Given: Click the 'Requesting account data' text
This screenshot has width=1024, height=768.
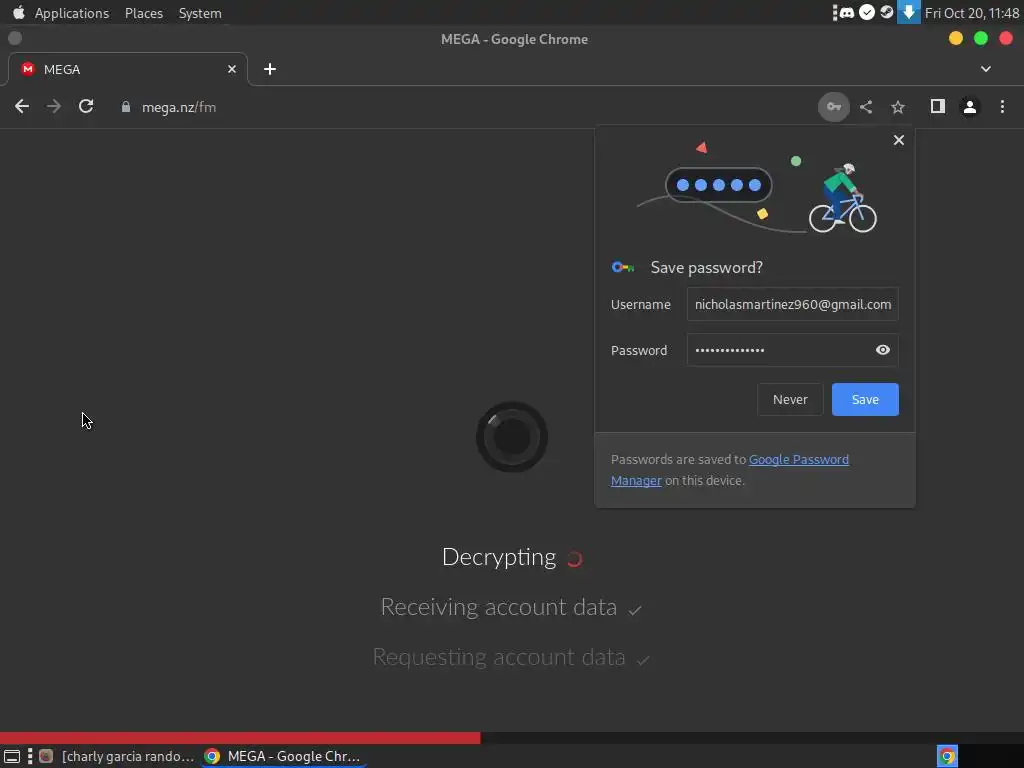Looking at the screenshot, I should pyautogui.click(x=499, y=656).
